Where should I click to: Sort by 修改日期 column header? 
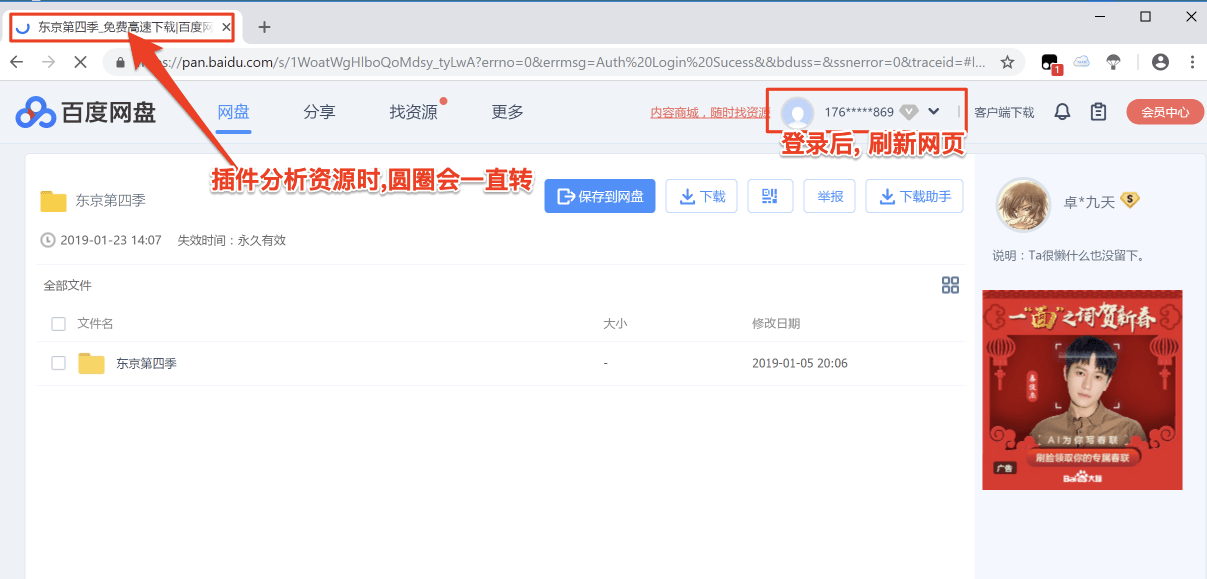click(x=776, y=324)
